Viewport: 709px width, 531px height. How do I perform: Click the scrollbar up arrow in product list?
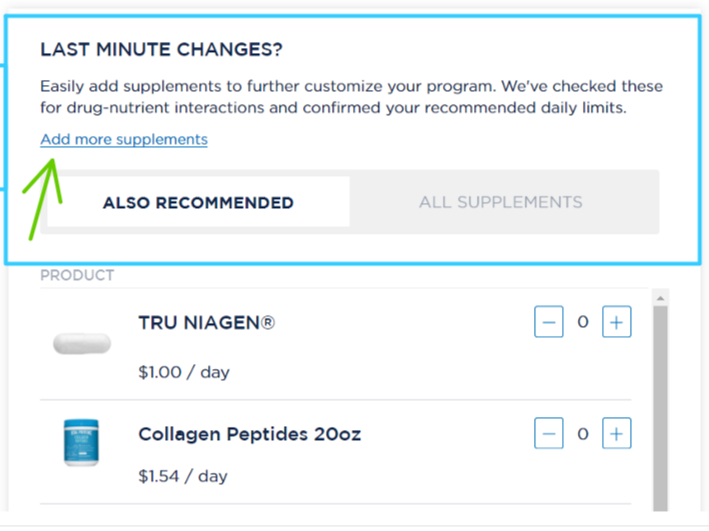coord(660,298)
